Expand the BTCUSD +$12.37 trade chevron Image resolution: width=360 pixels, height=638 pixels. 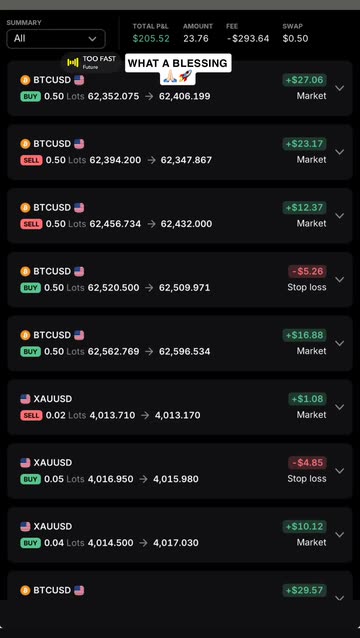pos(339,216)
